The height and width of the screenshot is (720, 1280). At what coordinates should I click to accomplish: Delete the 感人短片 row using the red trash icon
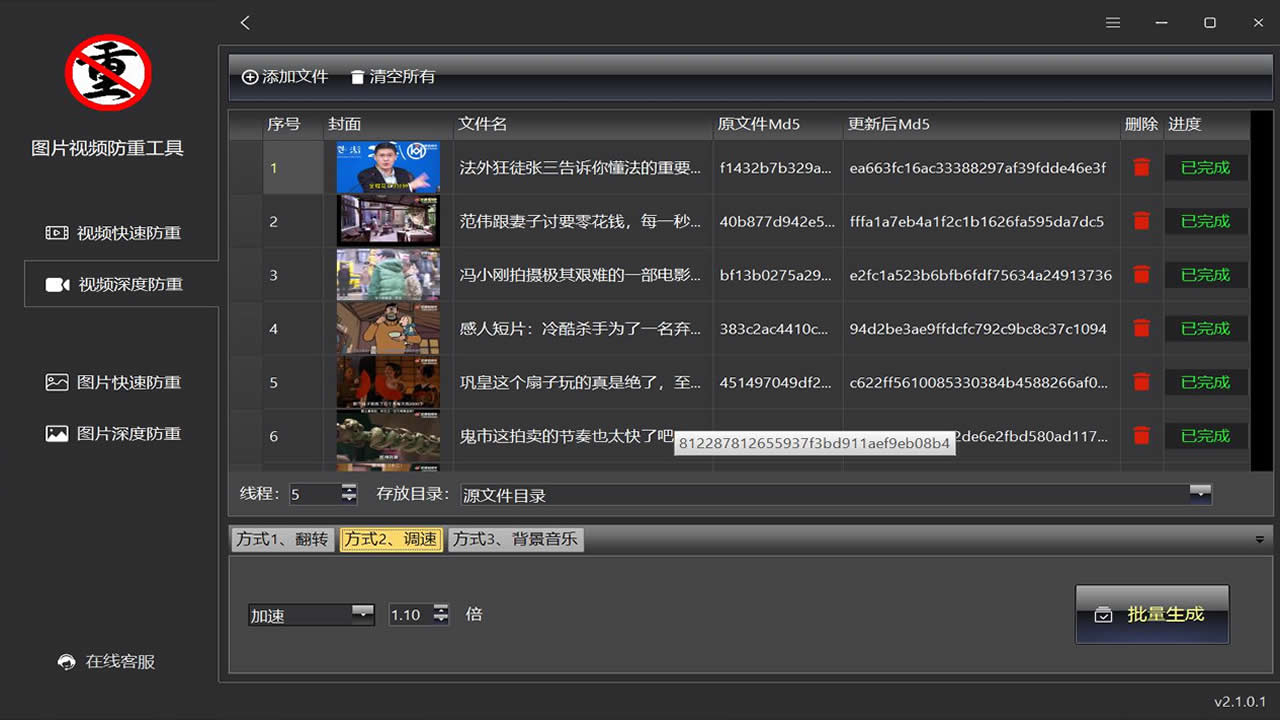1141,328
